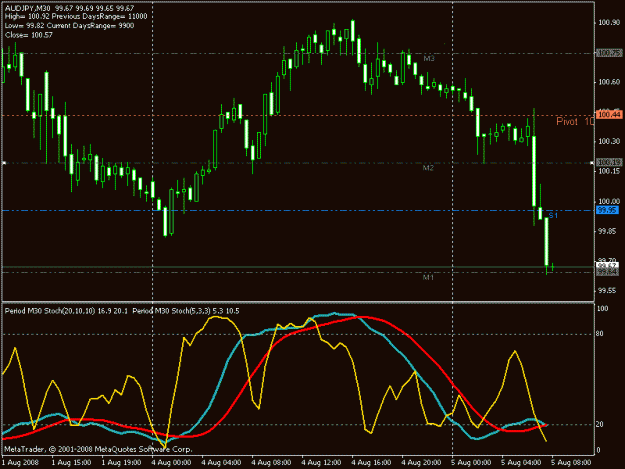Click the '1 Aug 15:00' time label
This screenshot has width=625, height=469.
[71, 463]
